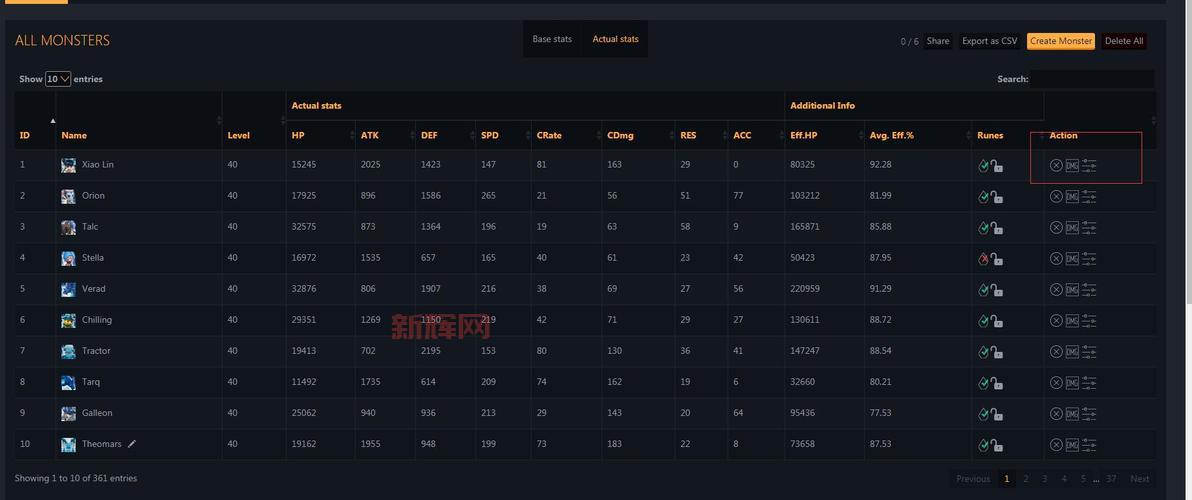Viewport: 1192px width, 500px height.
Task: Go to page 2 of results
Action: (x=1026, y=479)
